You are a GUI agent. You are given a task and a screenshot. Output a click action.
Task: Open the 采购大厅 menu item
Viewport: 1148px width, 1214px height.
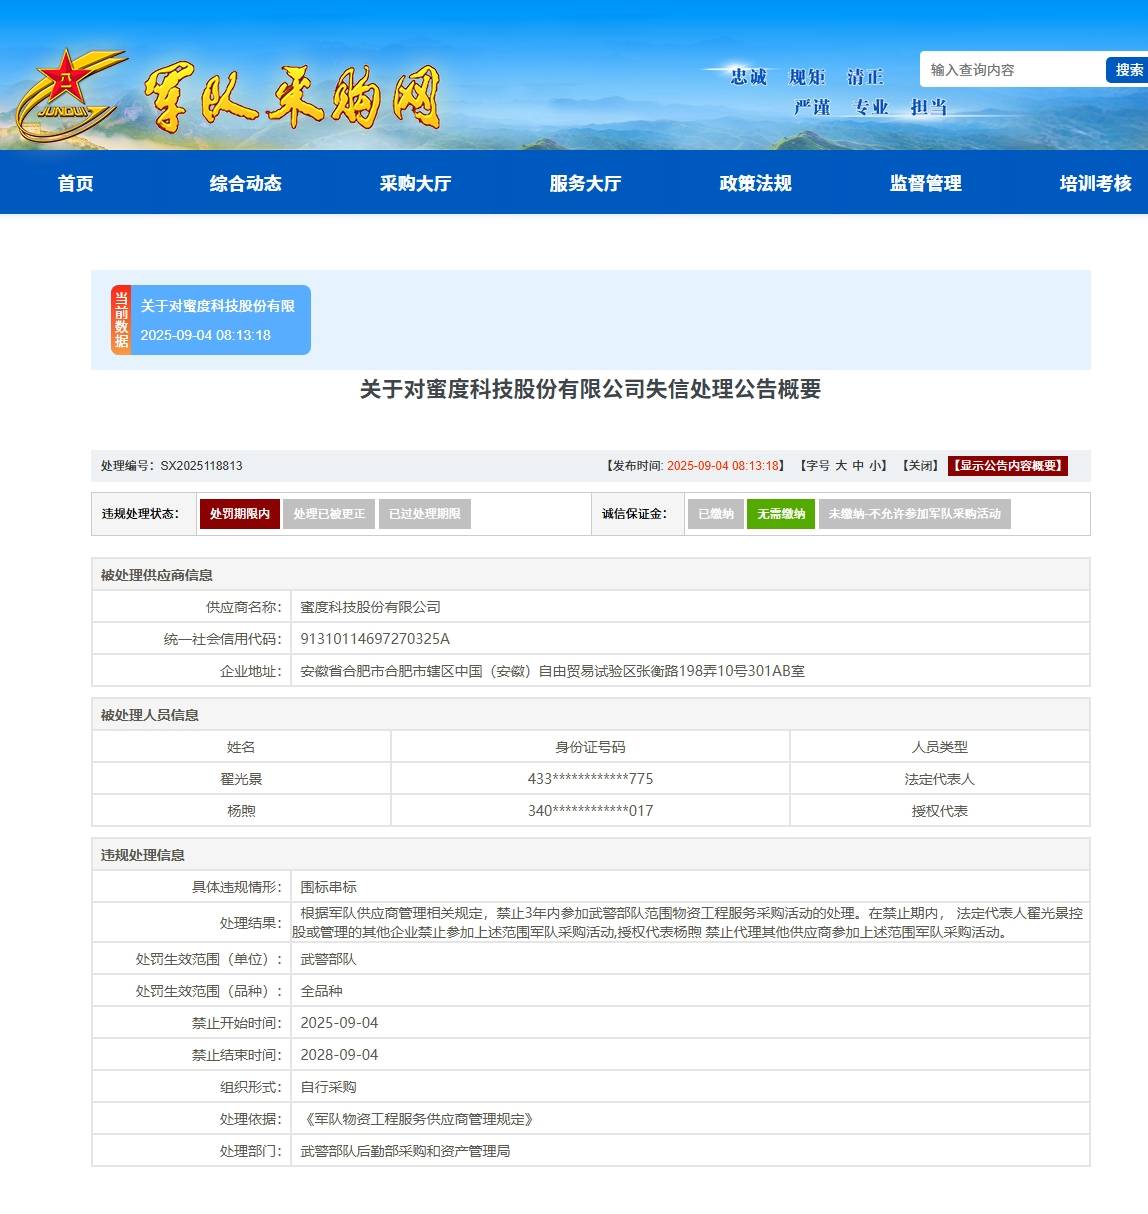[416, 183]
